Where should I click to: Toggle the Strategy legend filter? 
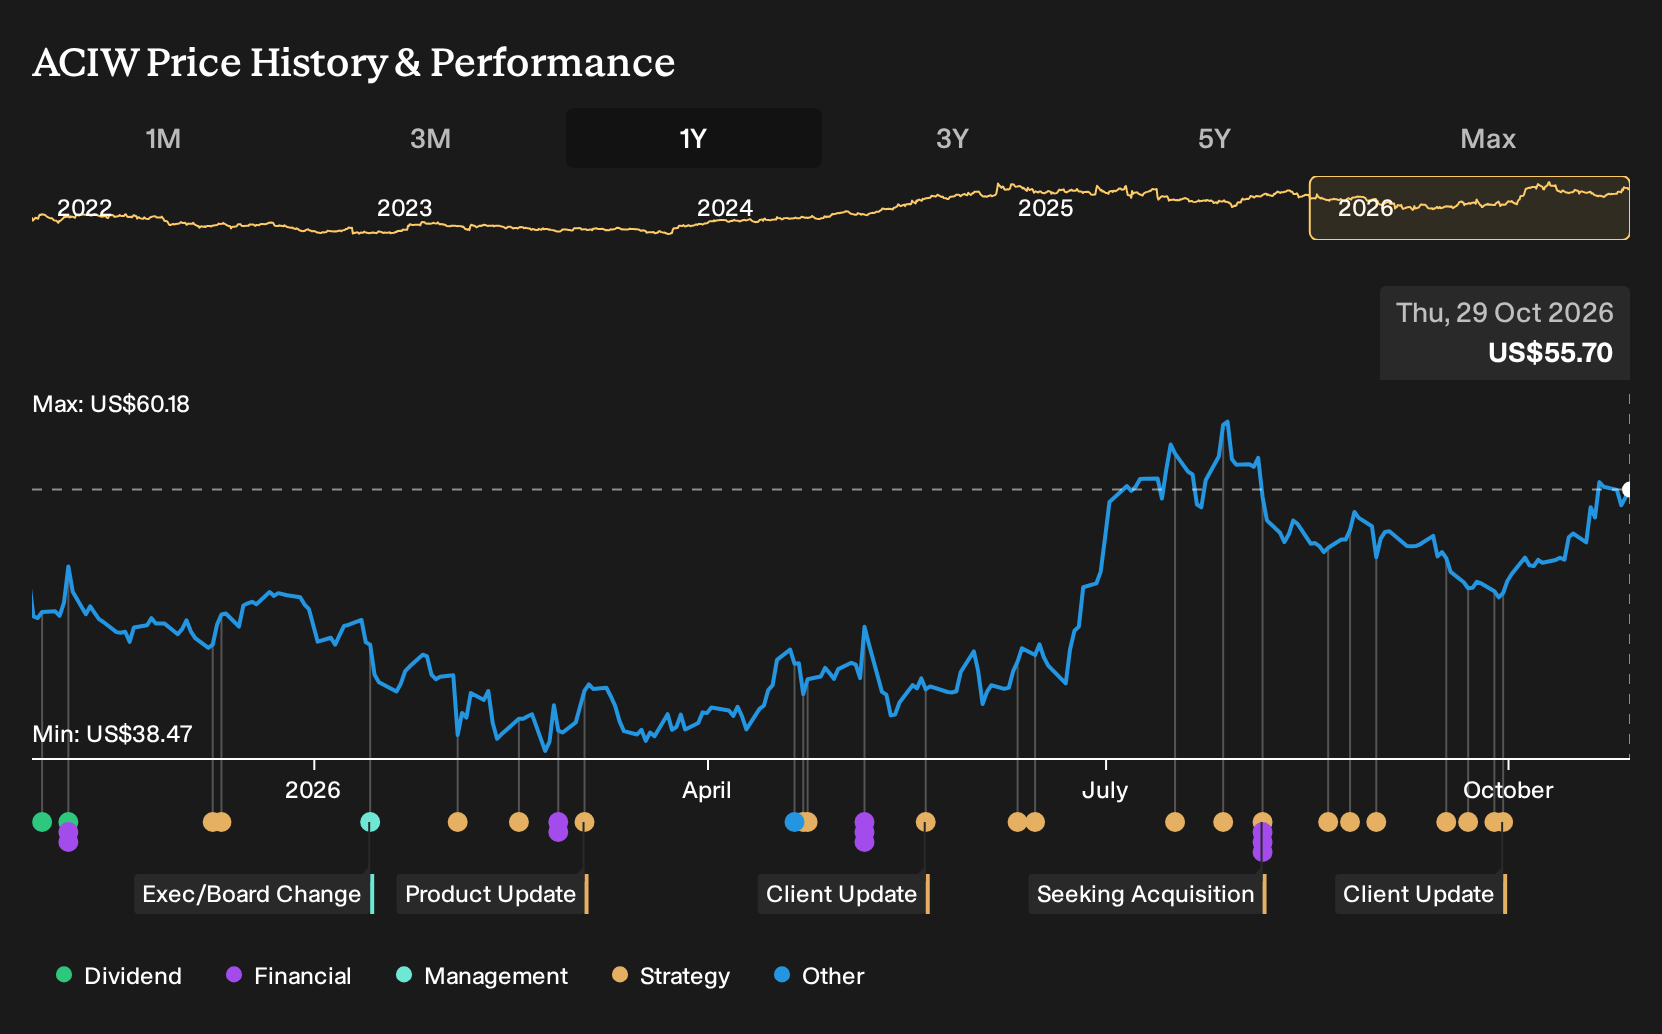(671, 976)
